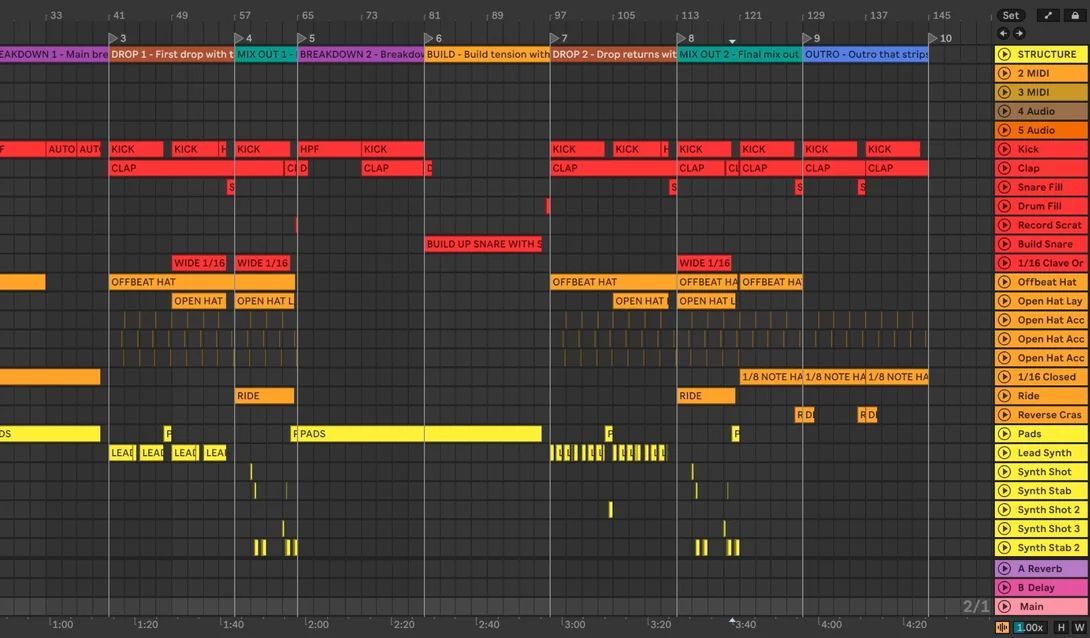Jump to locator 3 flag
The width and height of the screenshot is (1090, 638).
click(x=113, y=38)
